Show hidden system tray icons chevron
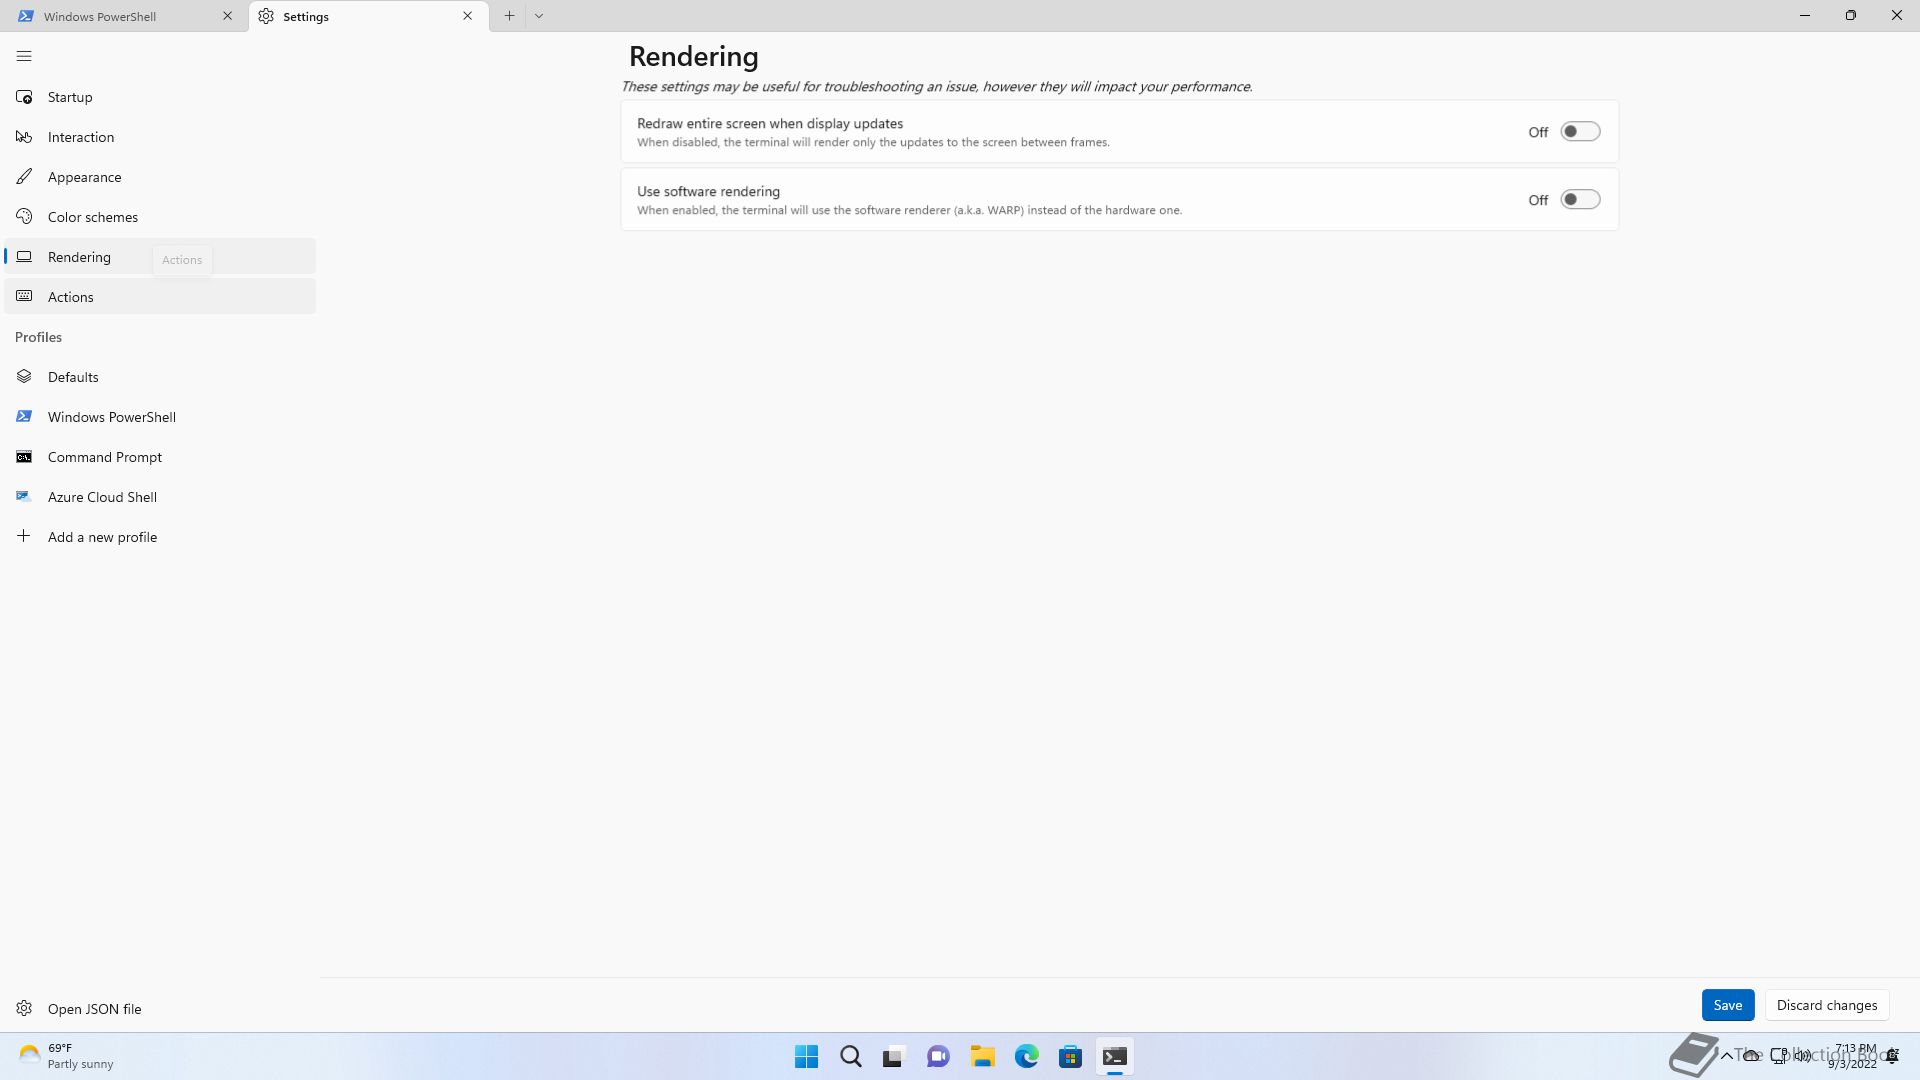 pos(1726,1056)
